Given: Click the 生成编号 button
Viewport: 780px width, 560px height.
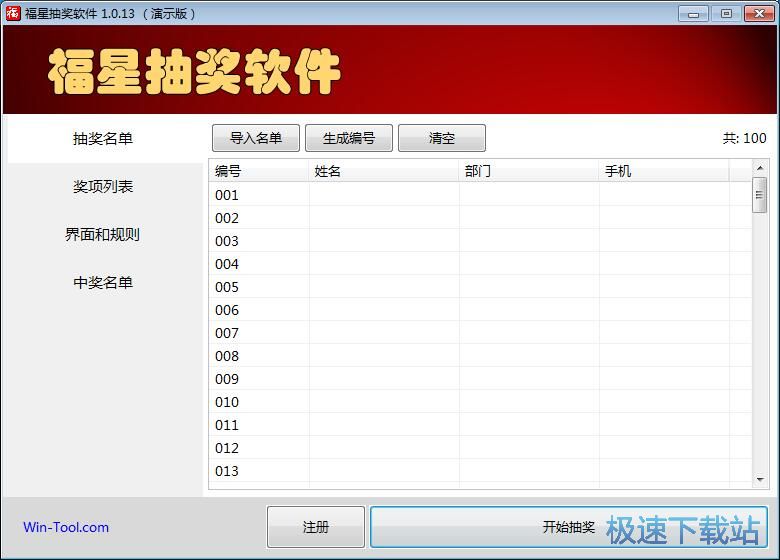Looking at the screenshot, I should [349, 138].
